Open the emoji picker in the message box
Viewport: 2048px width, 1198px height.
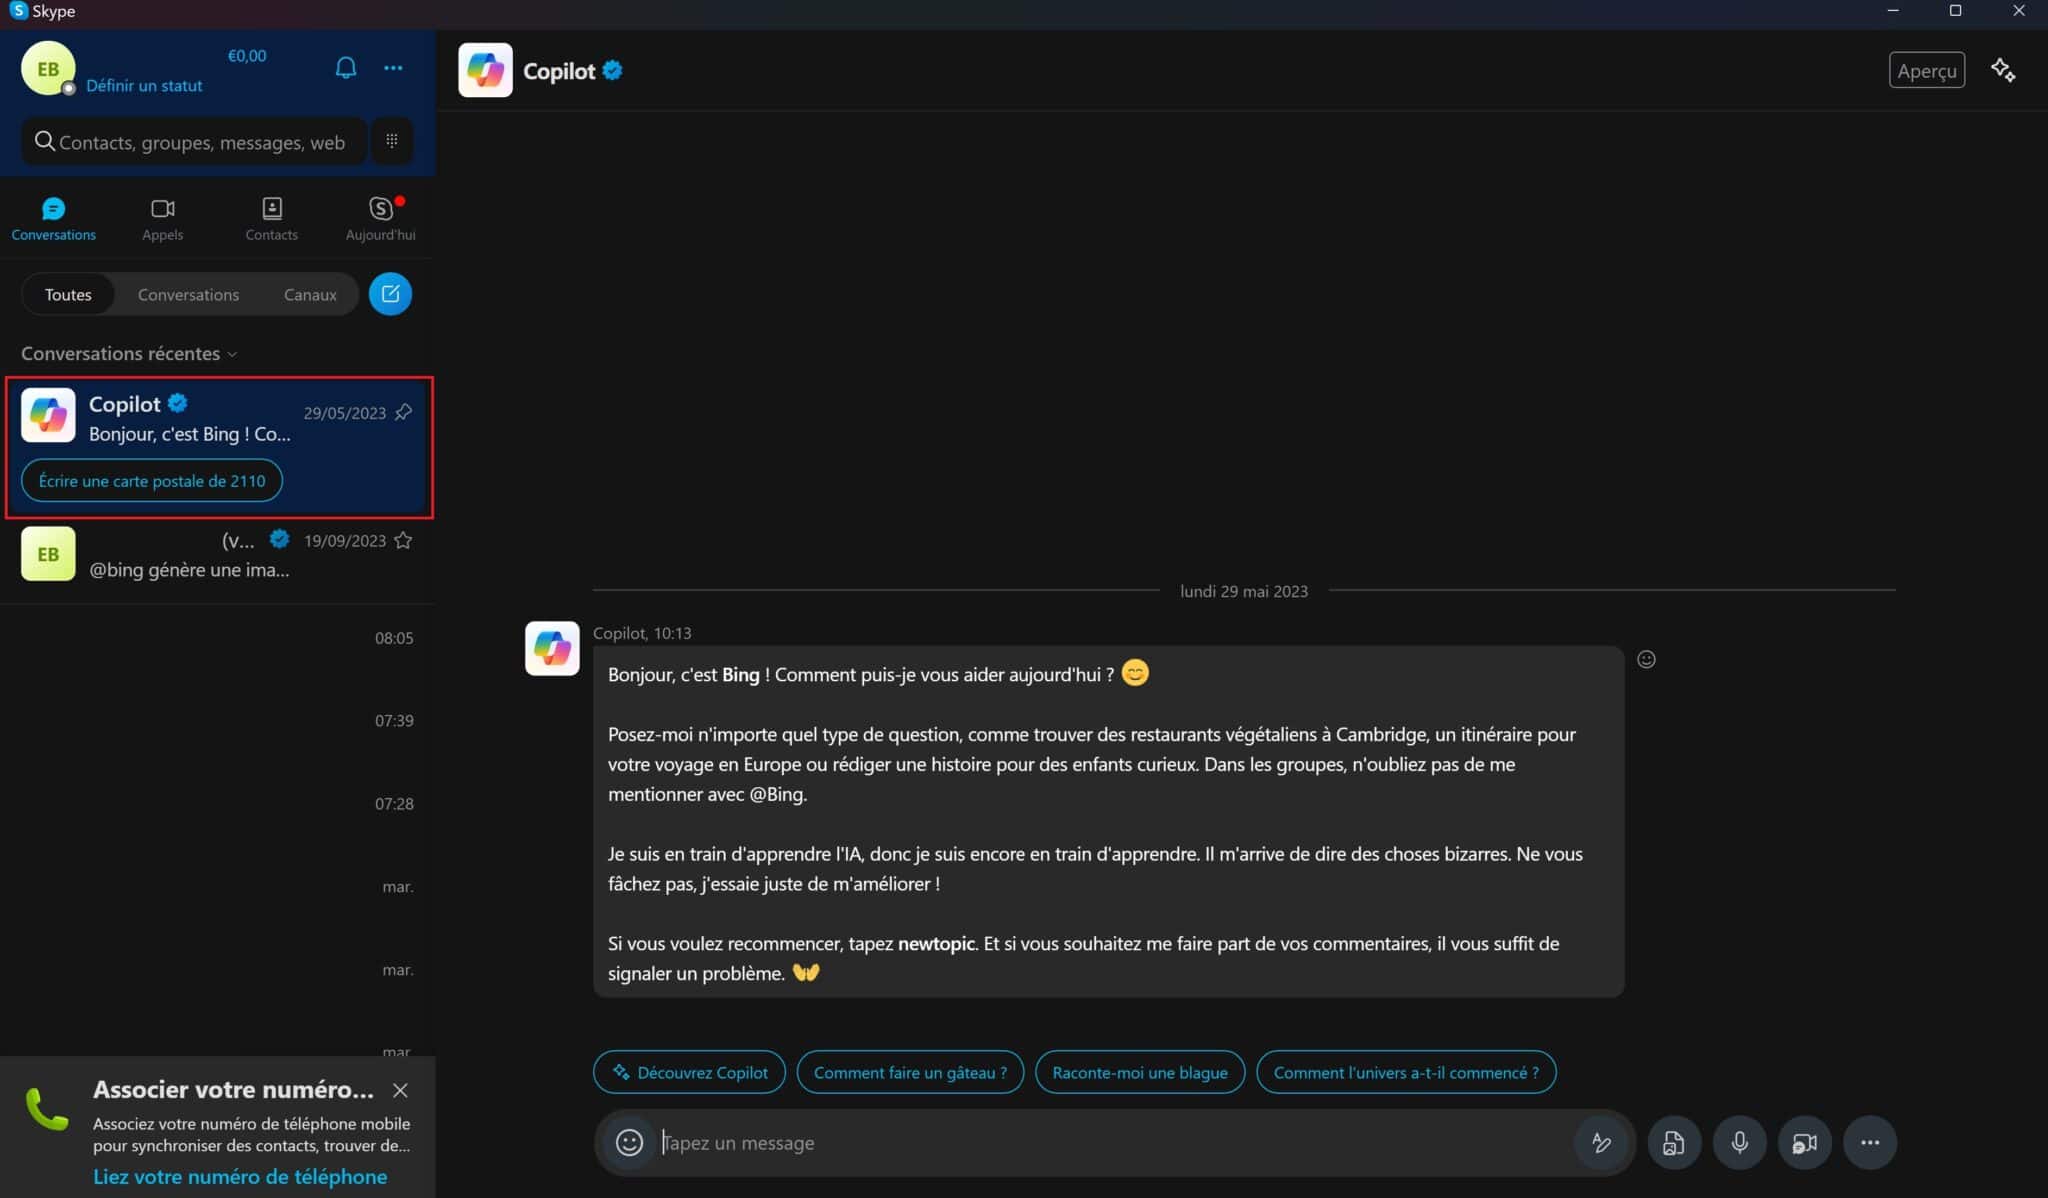(629, 1142)
